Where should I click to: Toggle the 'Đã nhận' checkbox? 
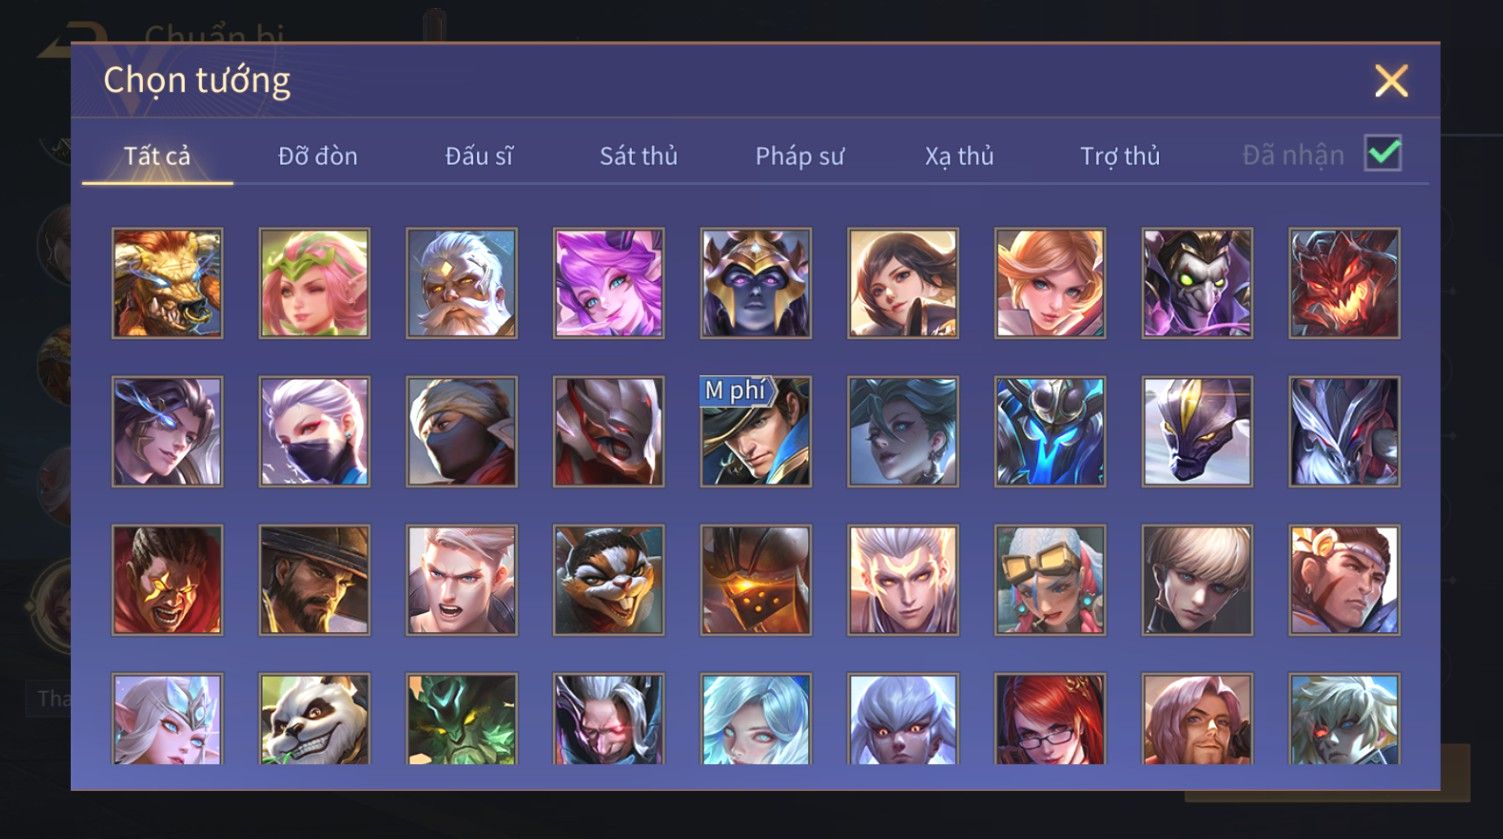click(x=1383, y=154)
